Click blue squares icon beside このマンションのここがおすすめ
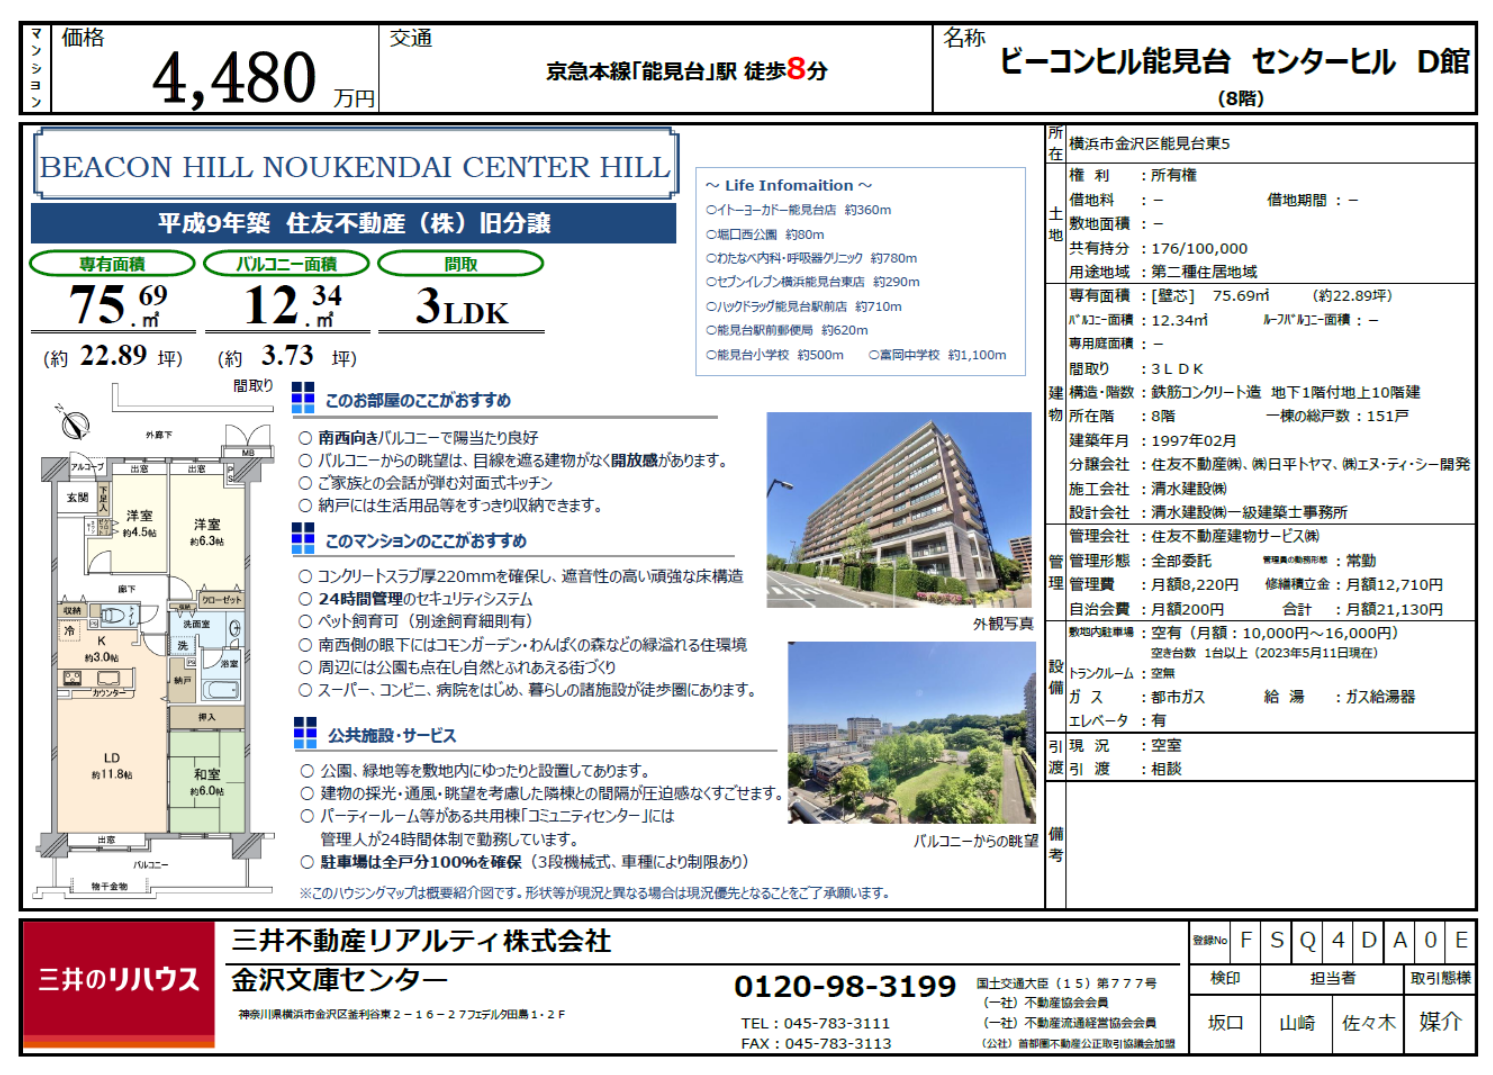This screenshot has width=1493, height=1075. click(x=303, y=539)
